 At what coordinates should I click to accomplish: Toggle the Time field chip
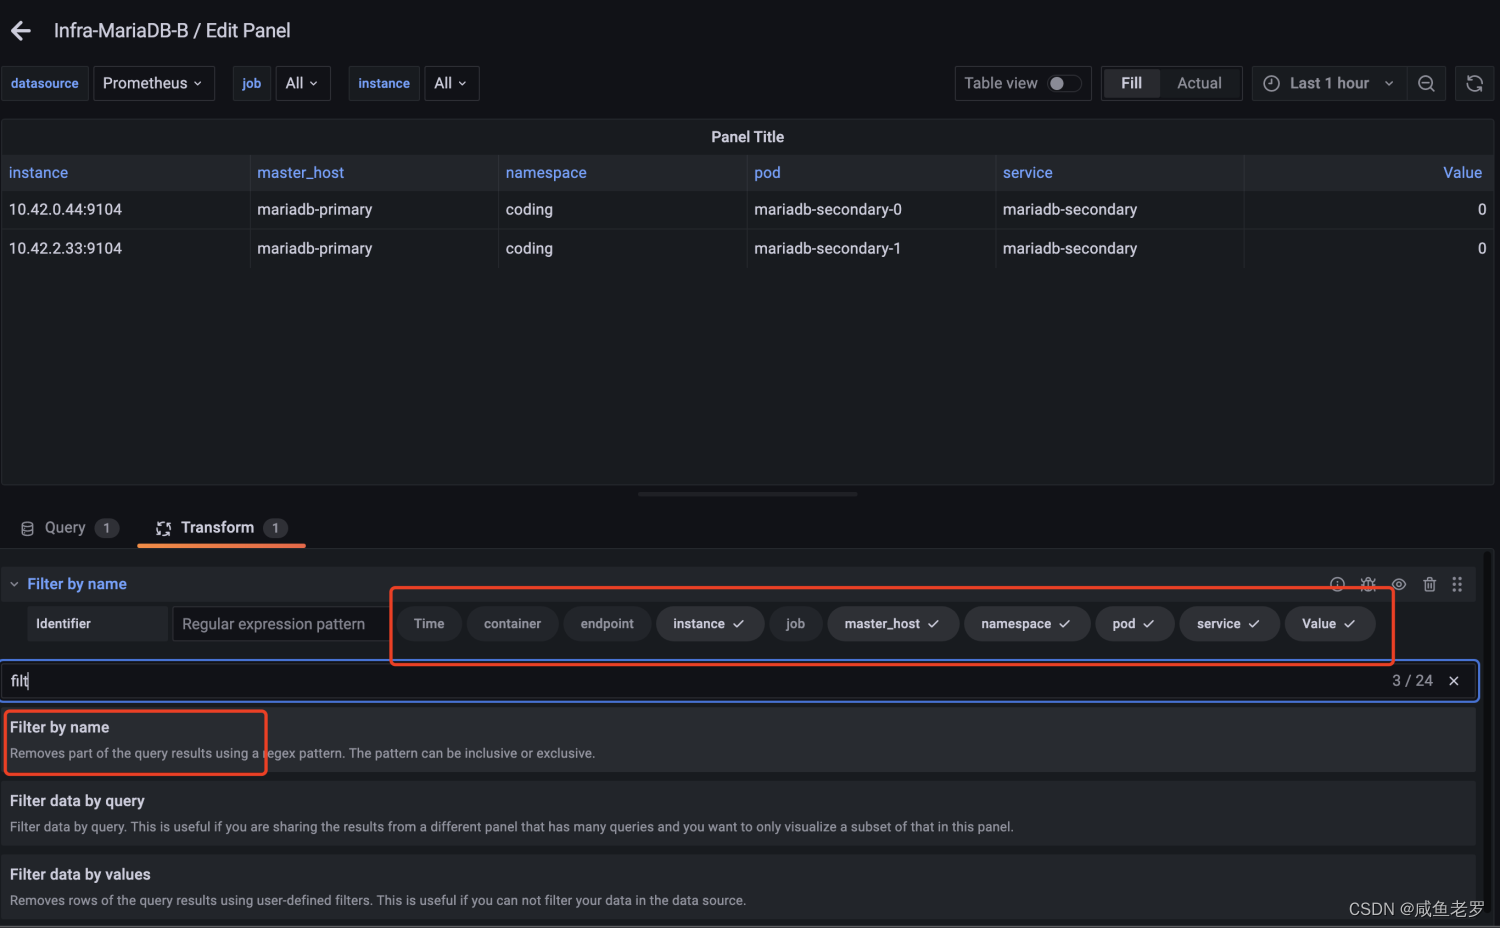[429, 624]
